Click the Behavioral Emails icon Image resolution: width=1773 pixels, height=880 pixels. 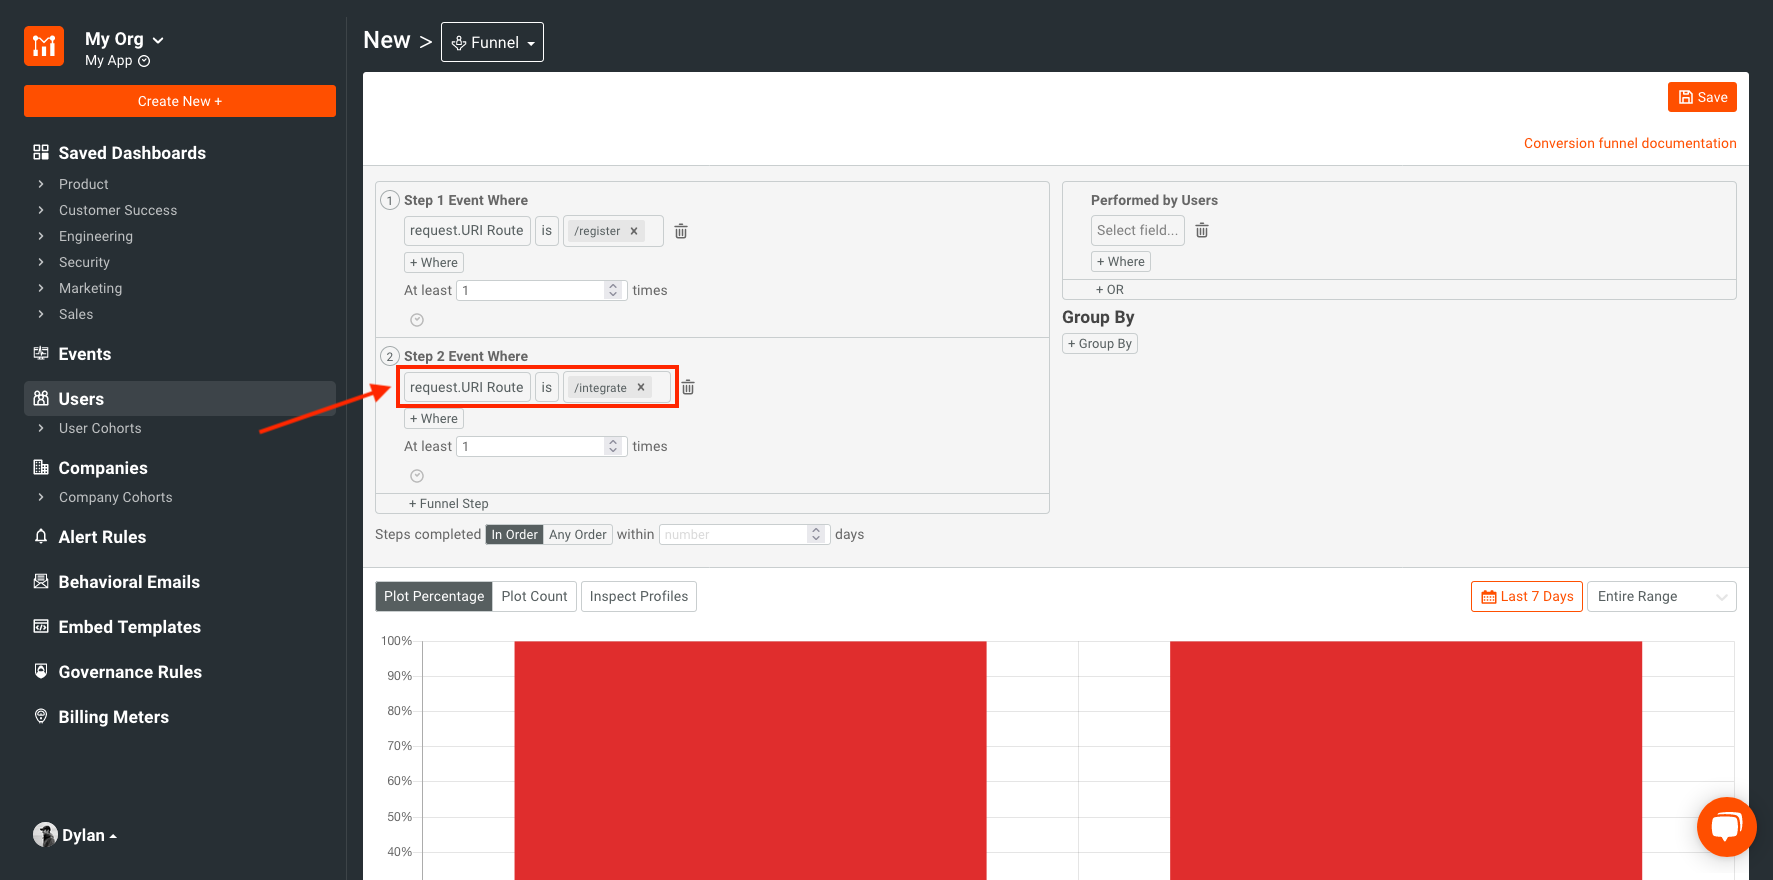tap(41, 581)
